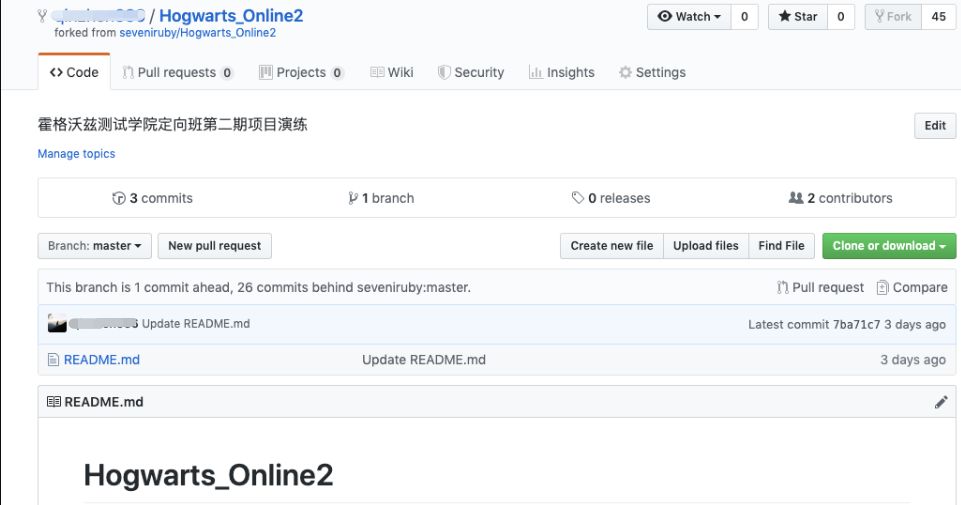Switch to the Projects tab
The width and height of the screenshot is (961, 505).
point(301,72)
